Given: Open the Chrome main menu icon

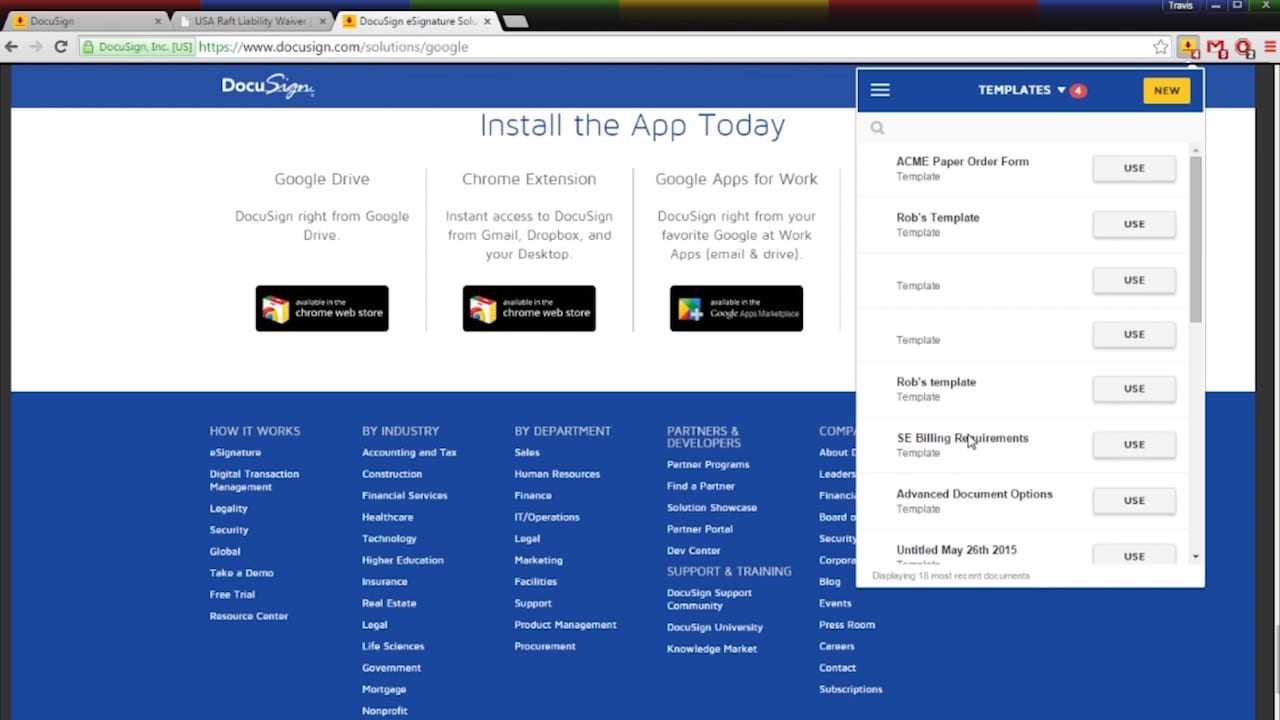Looking at the screenshot, I should coord(1270,47).
